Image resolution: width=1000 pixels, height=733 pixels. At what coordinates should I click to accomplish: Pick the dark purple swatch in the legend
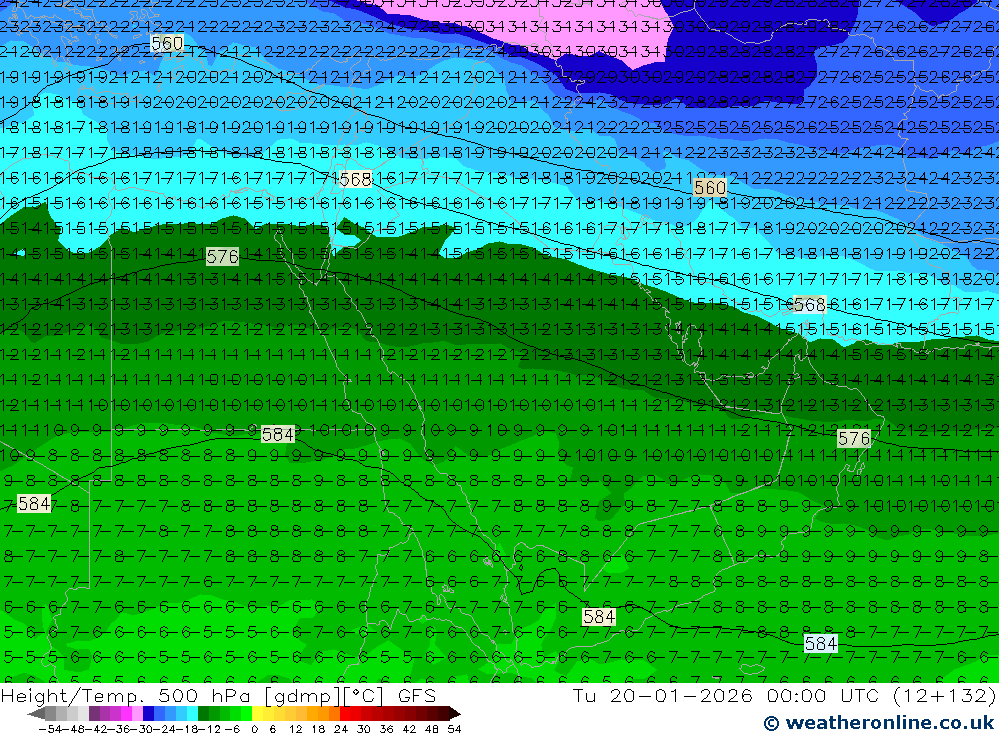(x=94, y=714)
